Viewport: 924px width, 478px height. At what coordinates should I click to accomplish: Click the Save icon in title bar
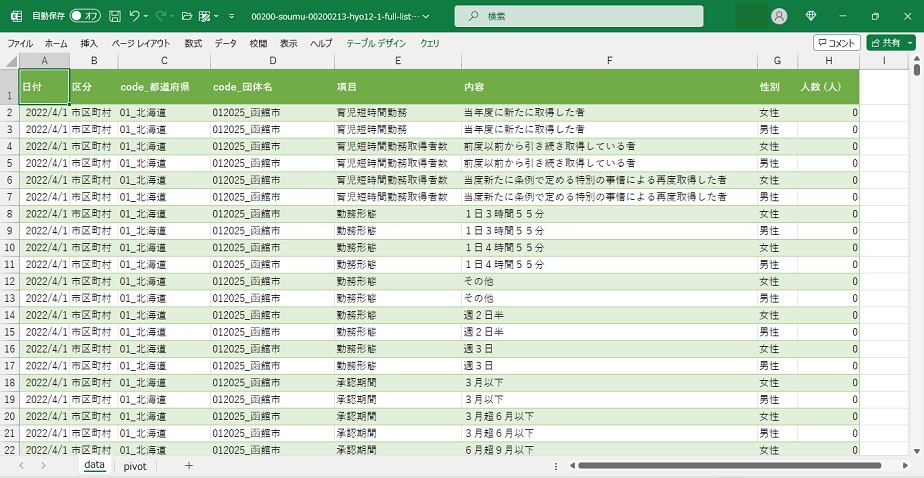pyautogui.click(x=114, y=17)
